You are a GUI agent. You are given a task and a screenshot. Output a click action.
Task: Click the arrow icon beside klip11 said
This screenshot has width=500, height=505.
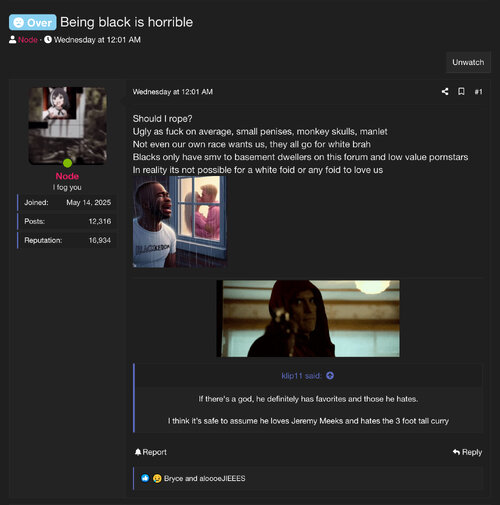pos(330,376)
